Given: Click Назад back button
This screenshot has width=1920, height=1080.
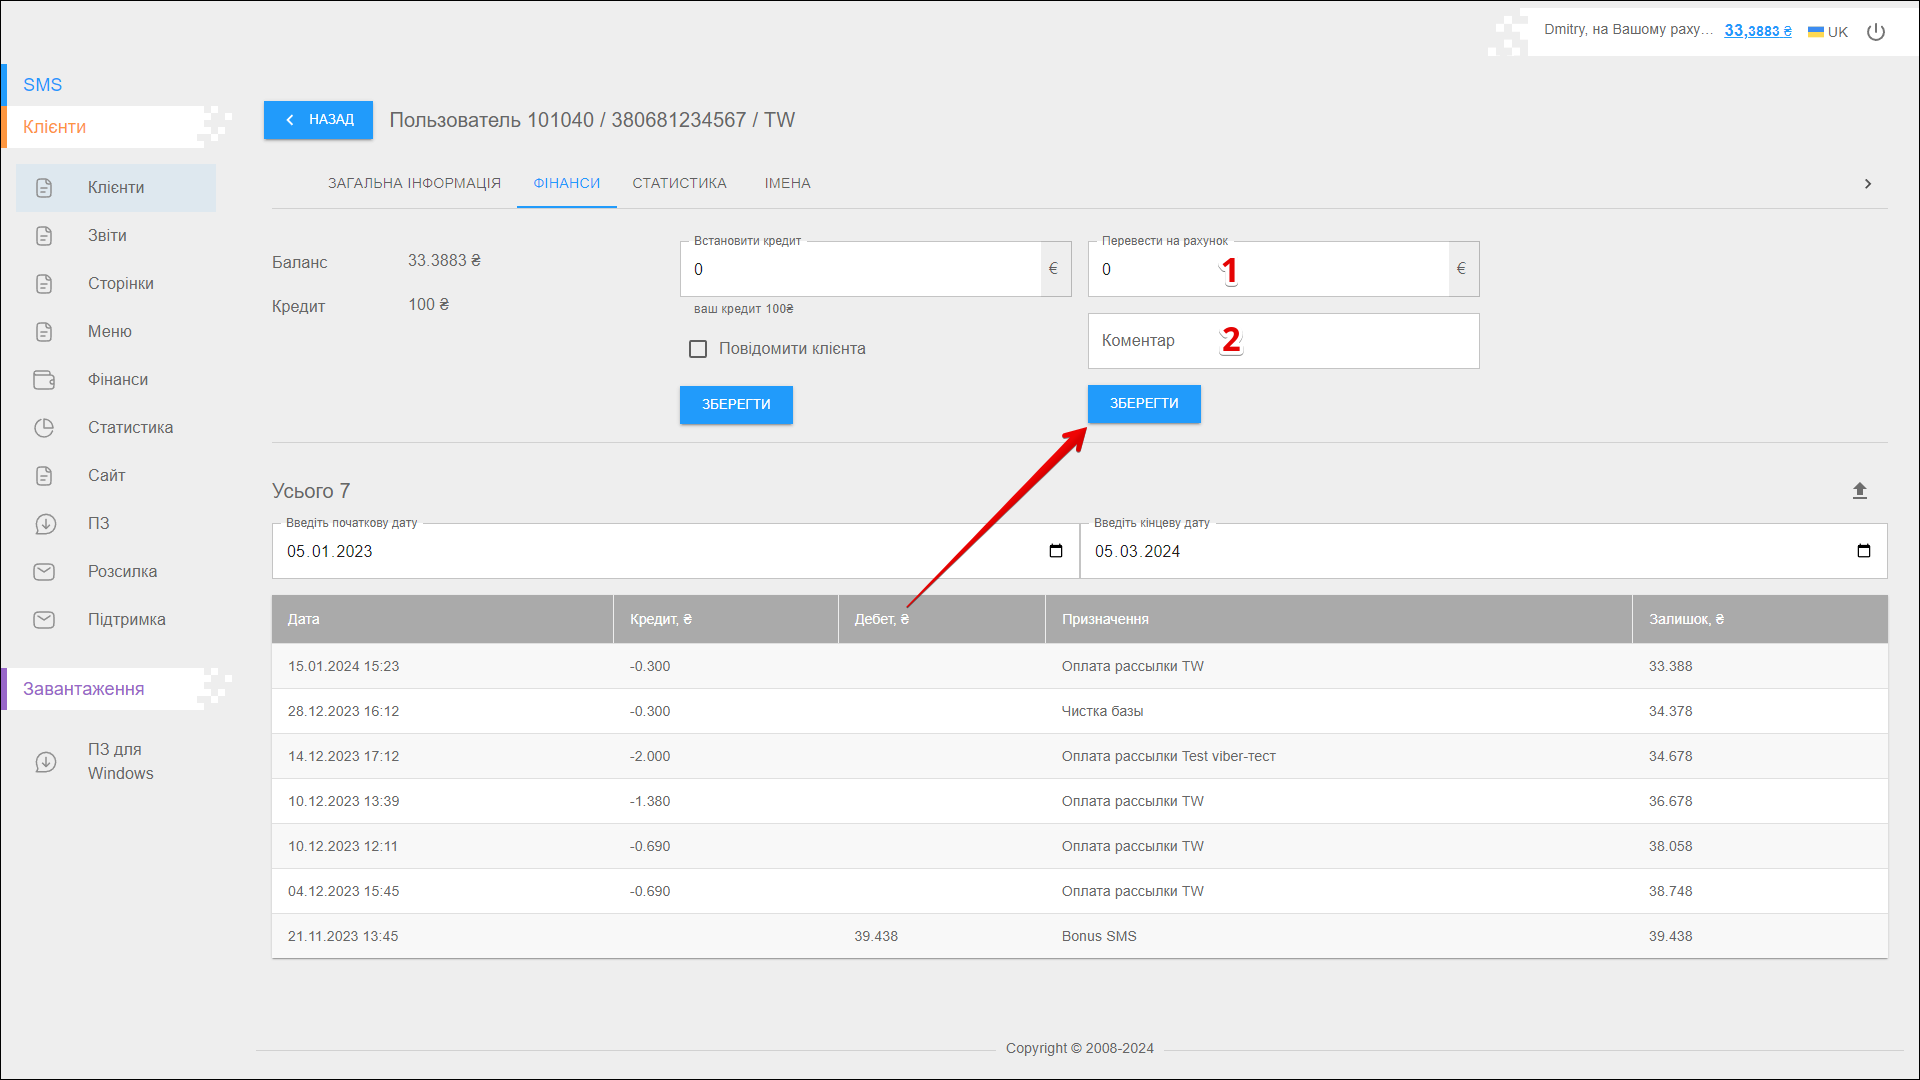Looking at the screenshot, I should point(318,120).
